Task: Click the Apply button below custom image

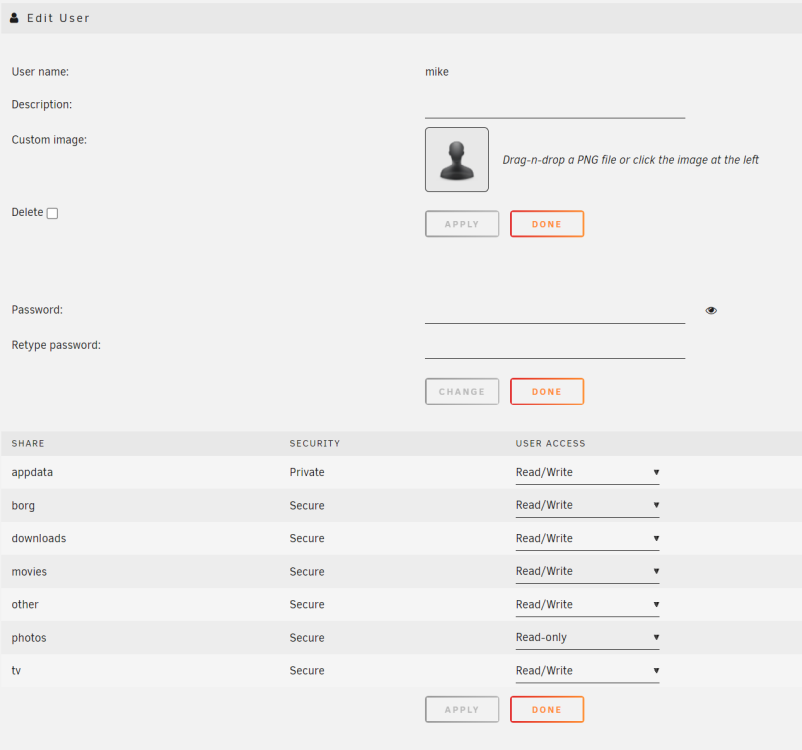Action: point(462,224)
